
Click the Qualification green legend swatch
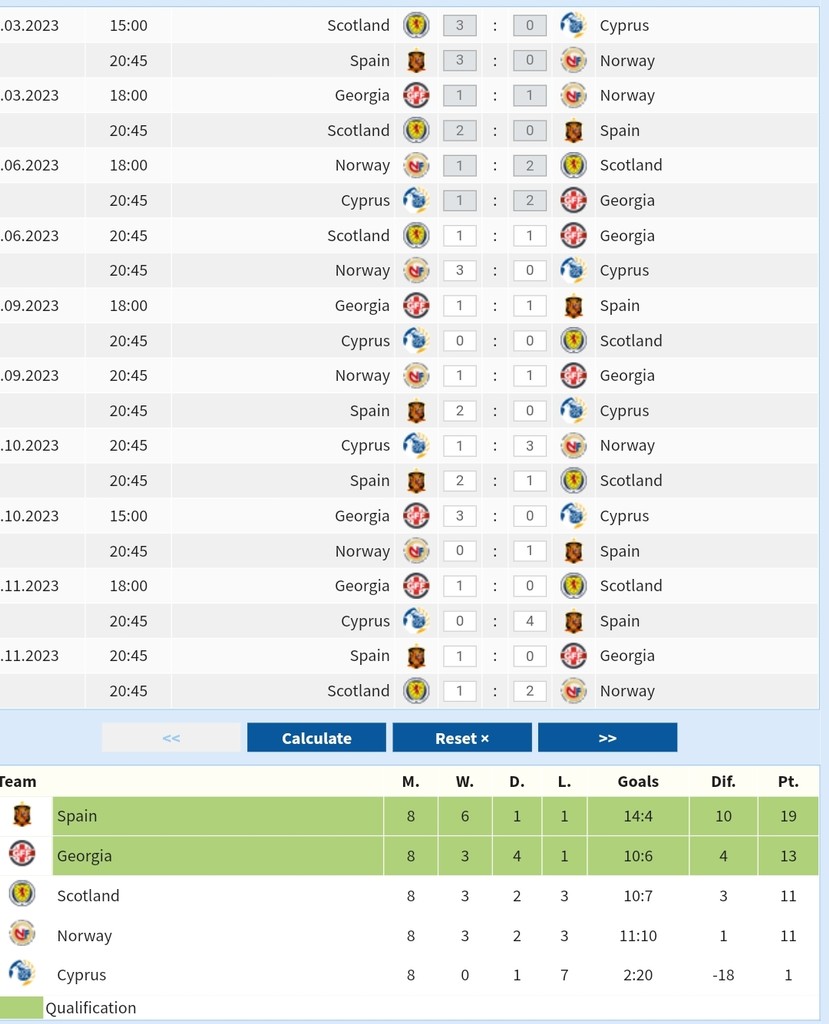click(21, 1007)
